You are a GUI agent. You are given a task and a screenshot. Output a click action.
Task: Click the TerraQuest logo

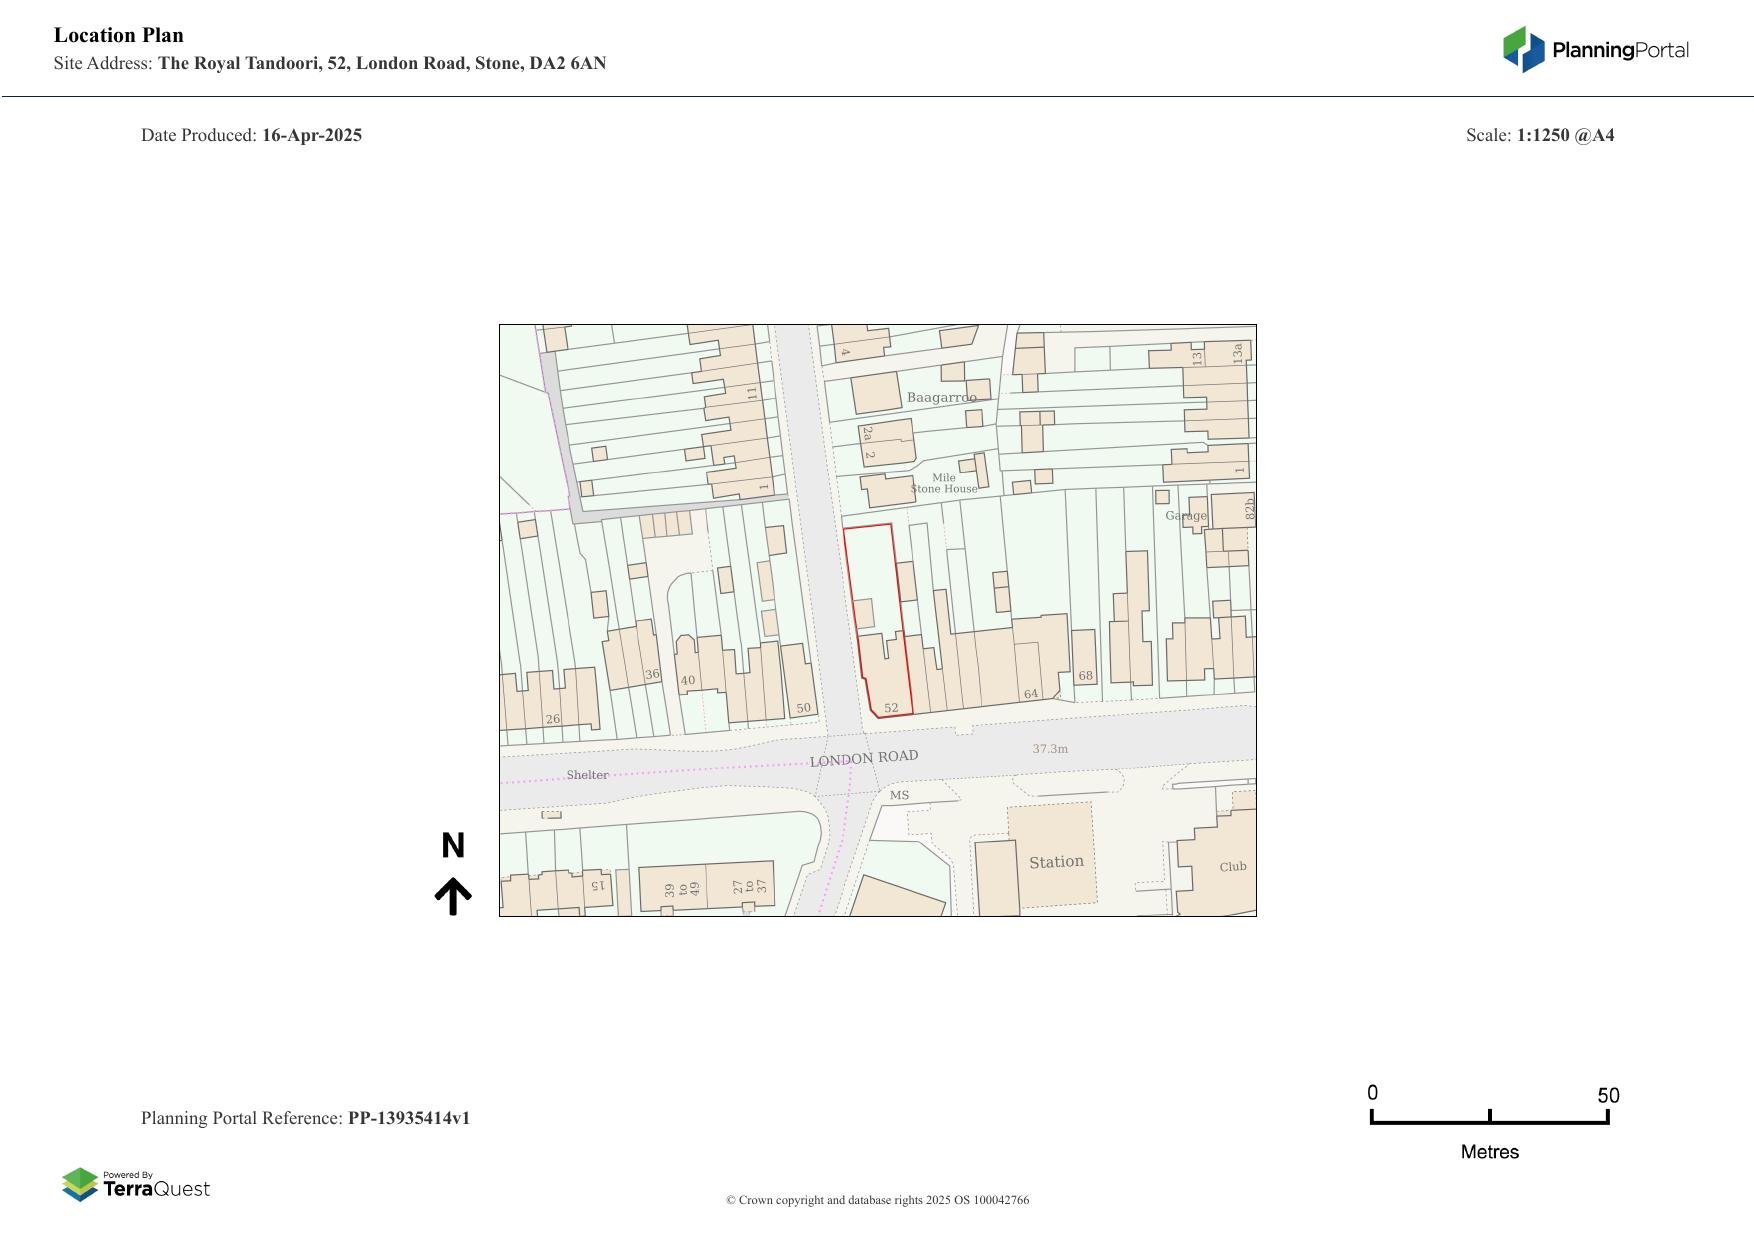(136, 1185)
